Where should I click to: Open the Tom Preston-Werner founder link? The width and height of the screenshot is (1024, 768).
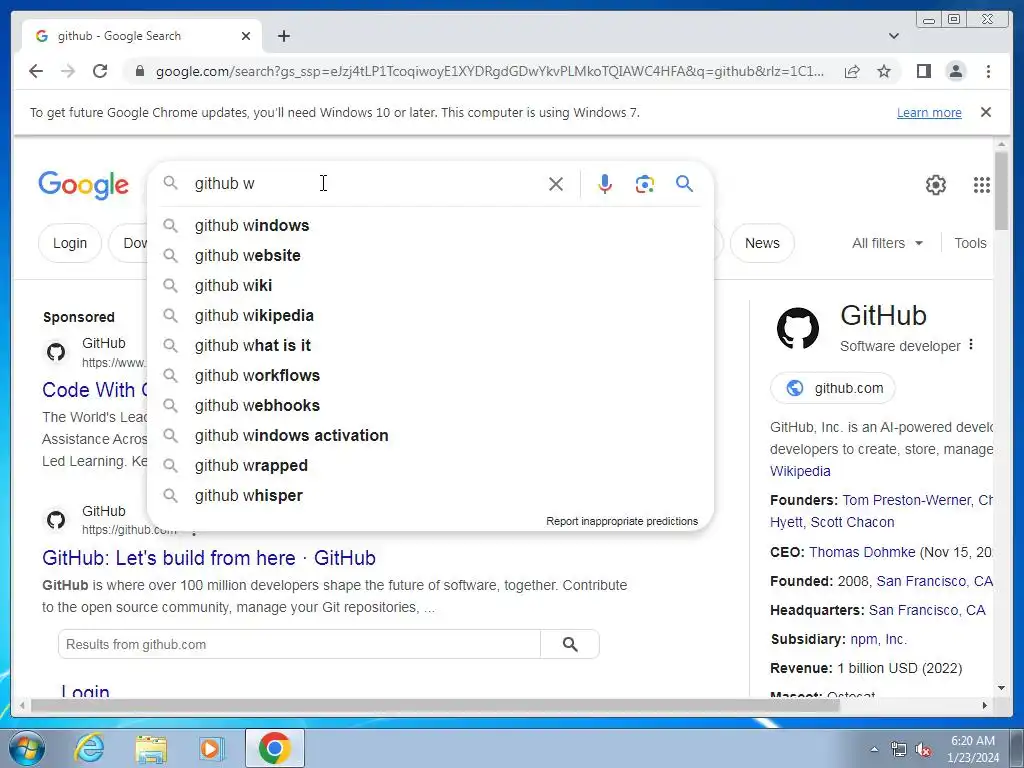[906, 500]
